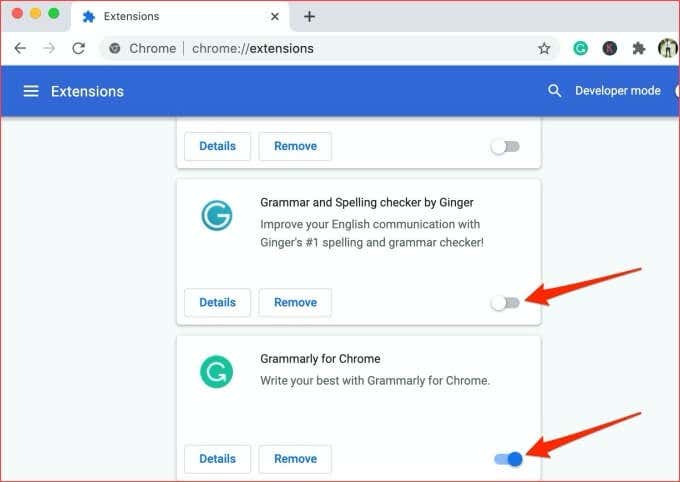Click the Extensions page title in blue header

pos(87,91)
